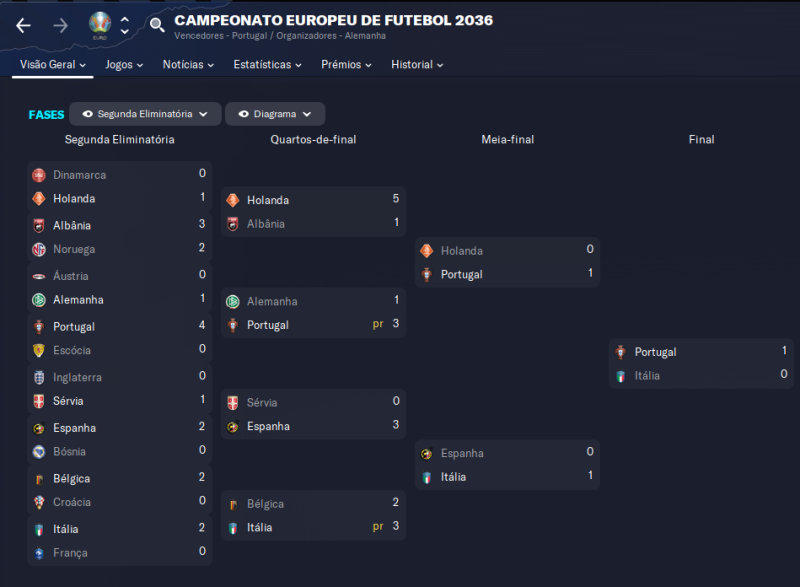Click the Itália flag in Meia-final
This screenshot has width=800, height=587.
click(x=427, y=477)
